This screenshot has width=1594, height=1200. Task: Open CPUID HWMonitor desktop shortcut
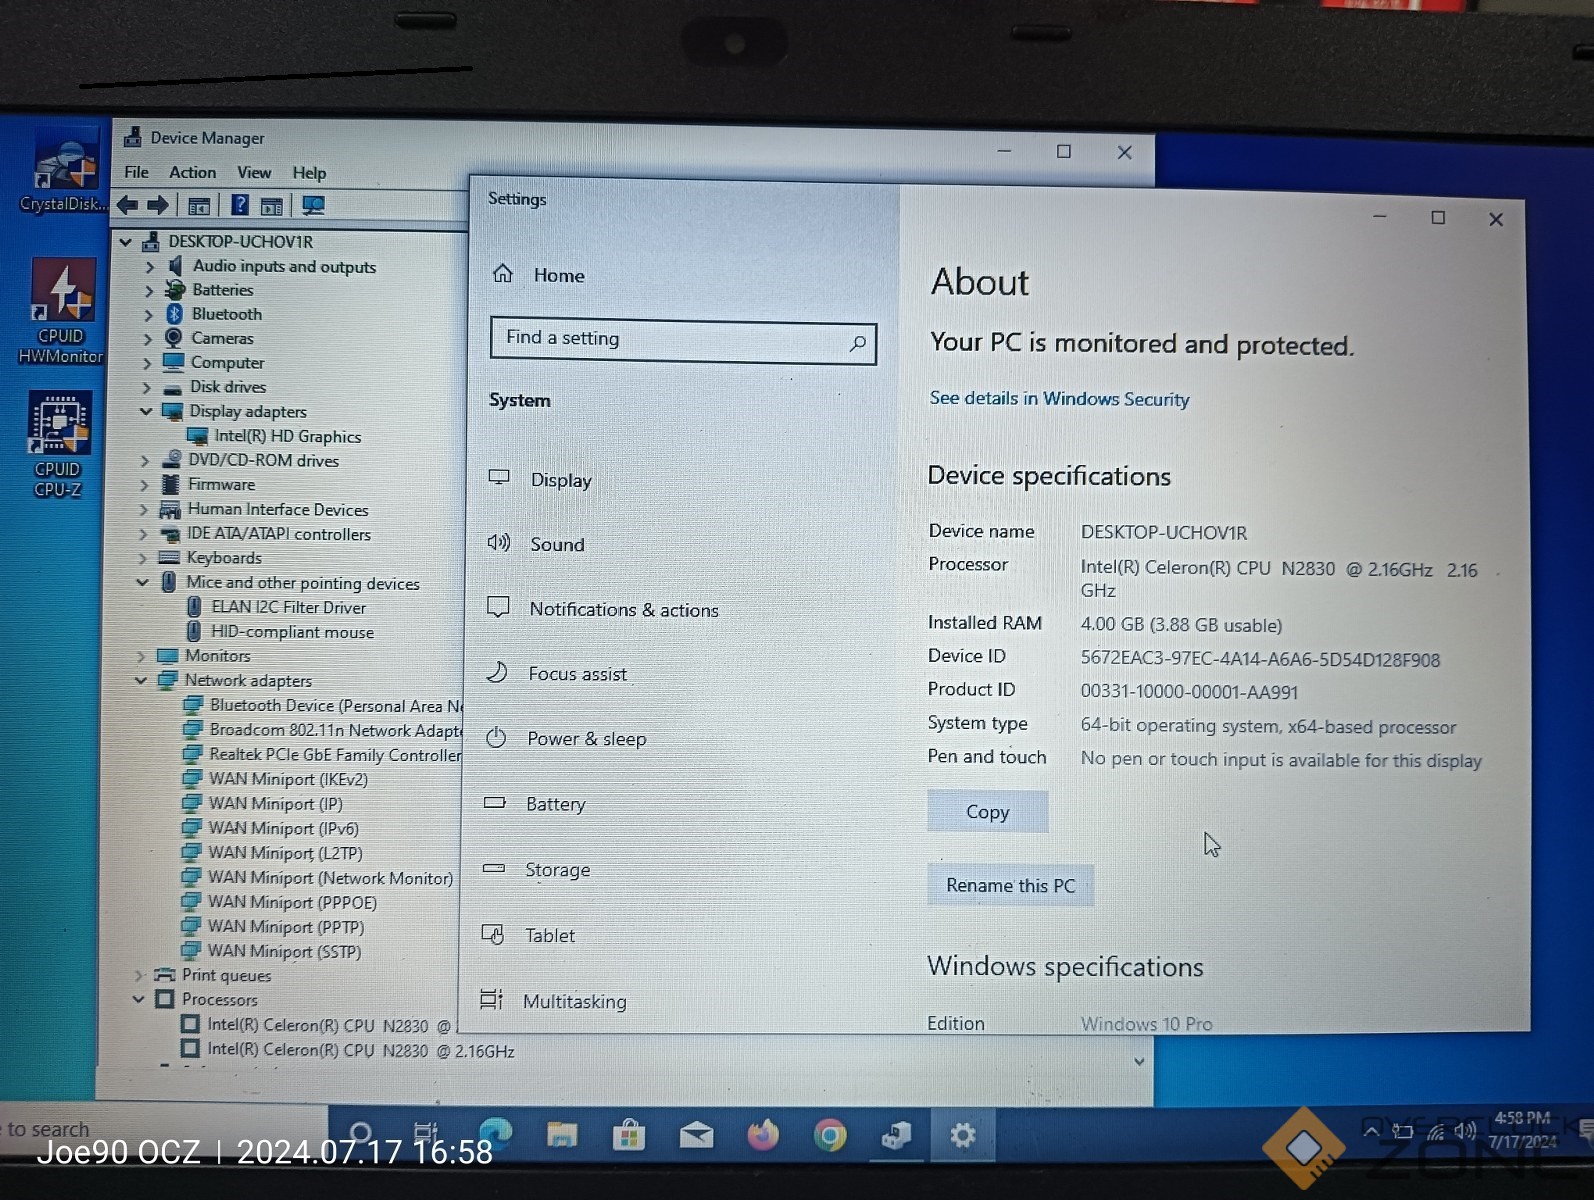click(x=61, y=311)
